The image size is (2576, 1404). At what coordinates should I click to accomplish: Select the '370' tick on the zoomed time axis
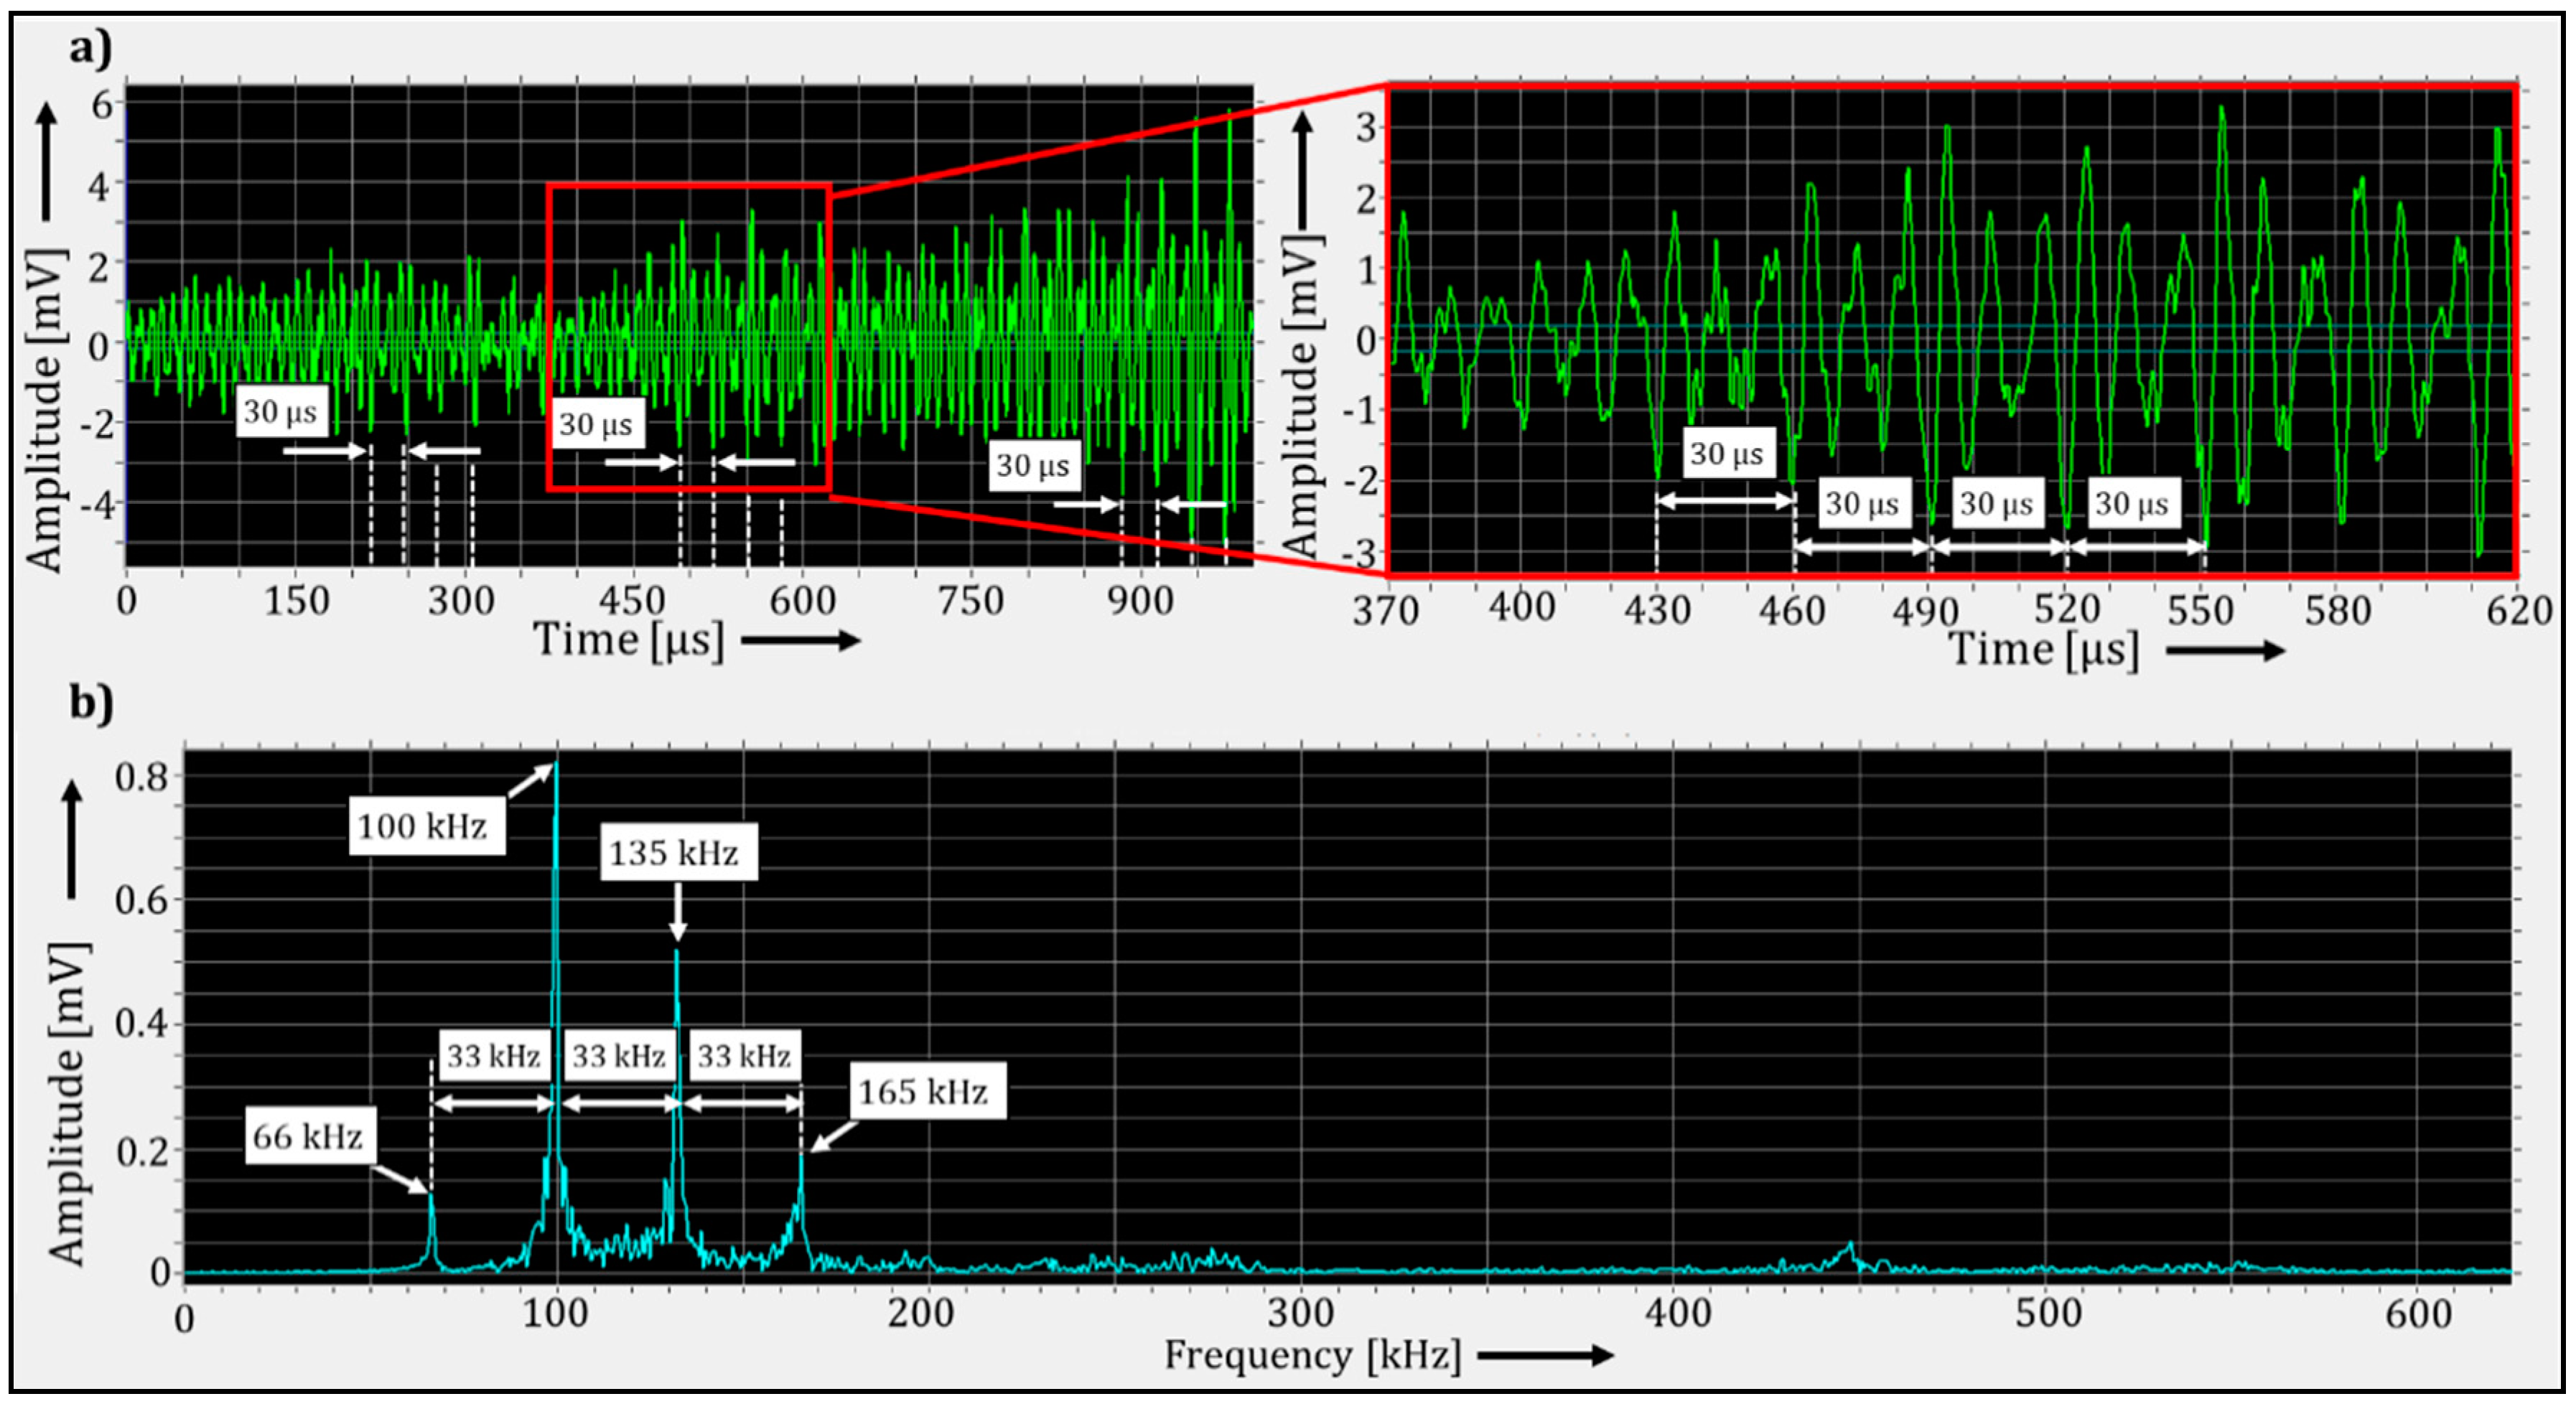pos(1386,610)
